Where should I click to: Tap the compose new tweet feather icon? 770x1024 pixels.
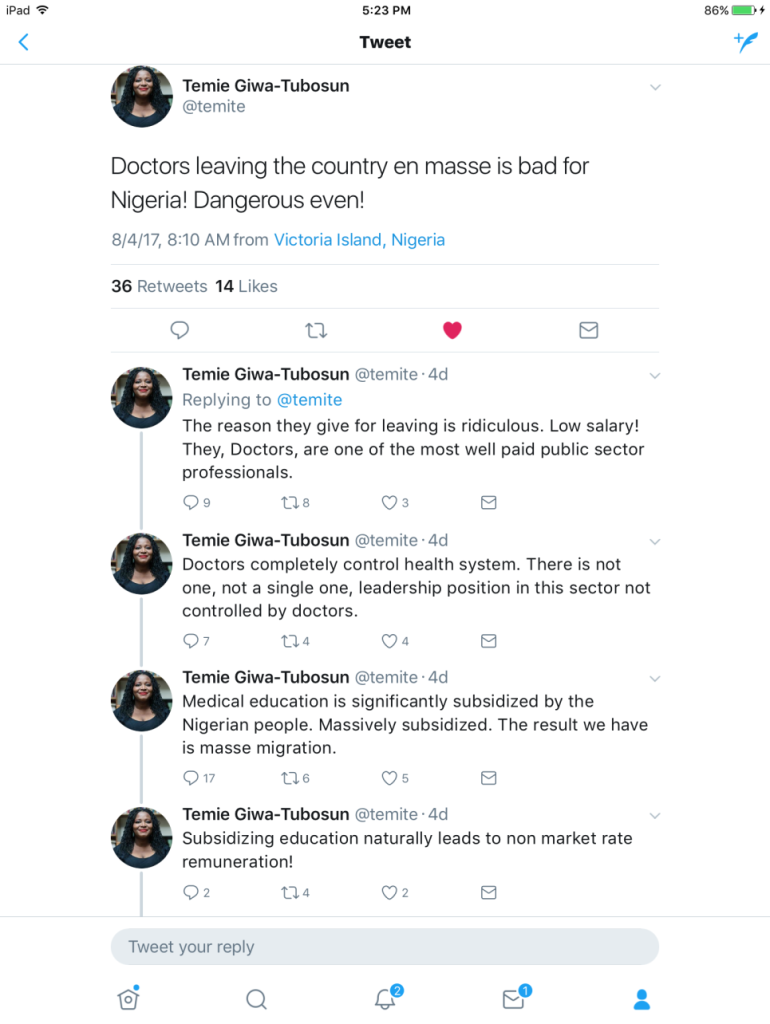[x=745, y=42]
